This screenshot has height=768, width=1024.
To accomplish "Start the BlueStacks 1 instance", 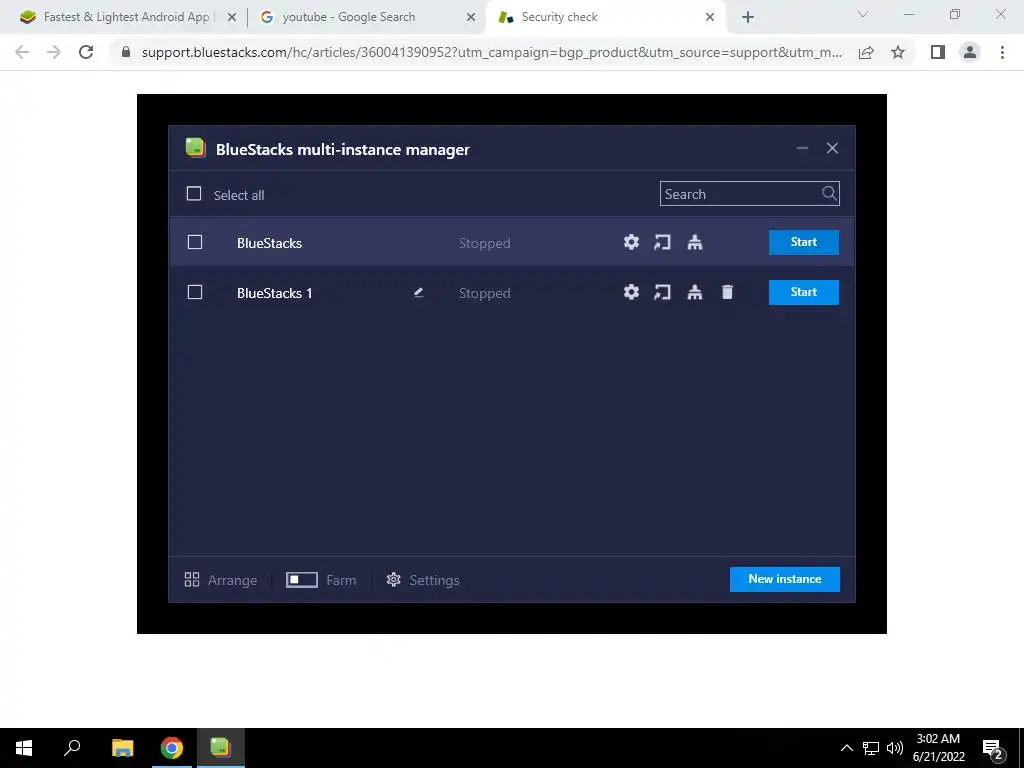I will point(803,292).
